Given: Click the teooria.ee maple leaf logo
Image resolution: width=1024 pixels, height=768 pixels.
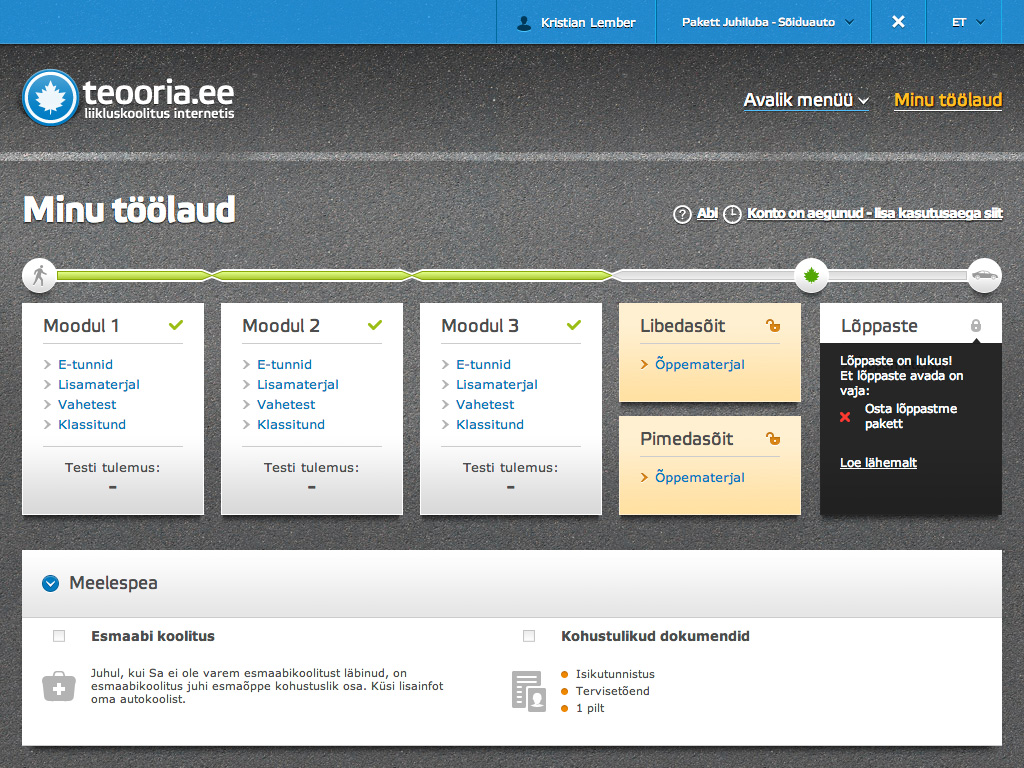Looking at the screenshot, I should pos(50,97).
